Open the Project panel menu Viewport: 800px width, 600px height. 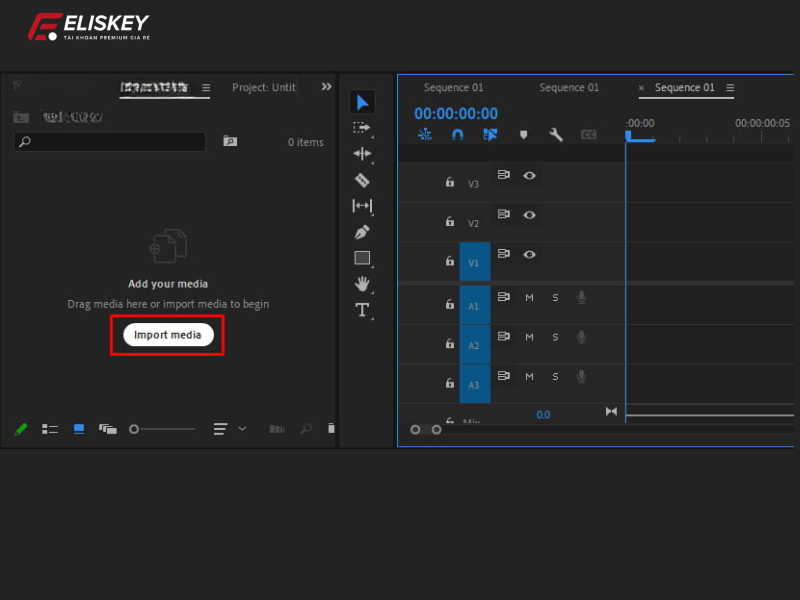point(204,89)
